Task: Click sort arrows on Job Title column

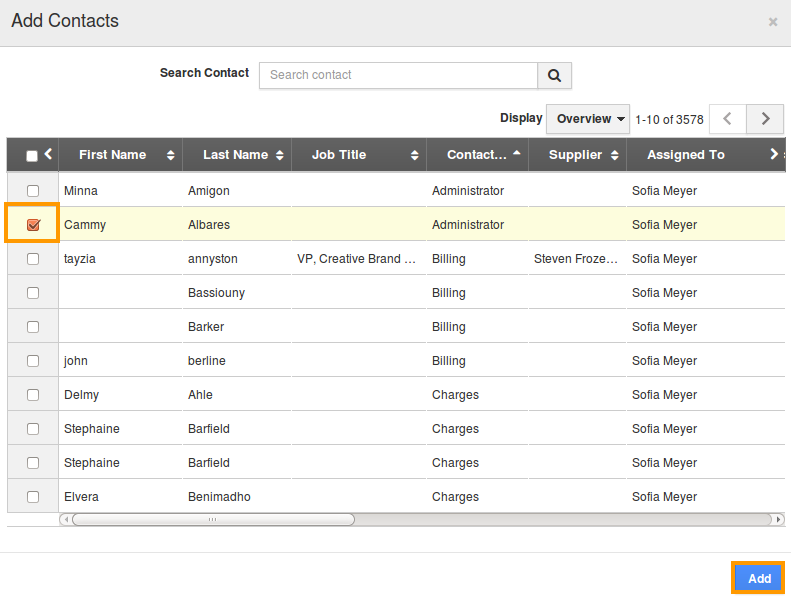Action: (415, 155)
